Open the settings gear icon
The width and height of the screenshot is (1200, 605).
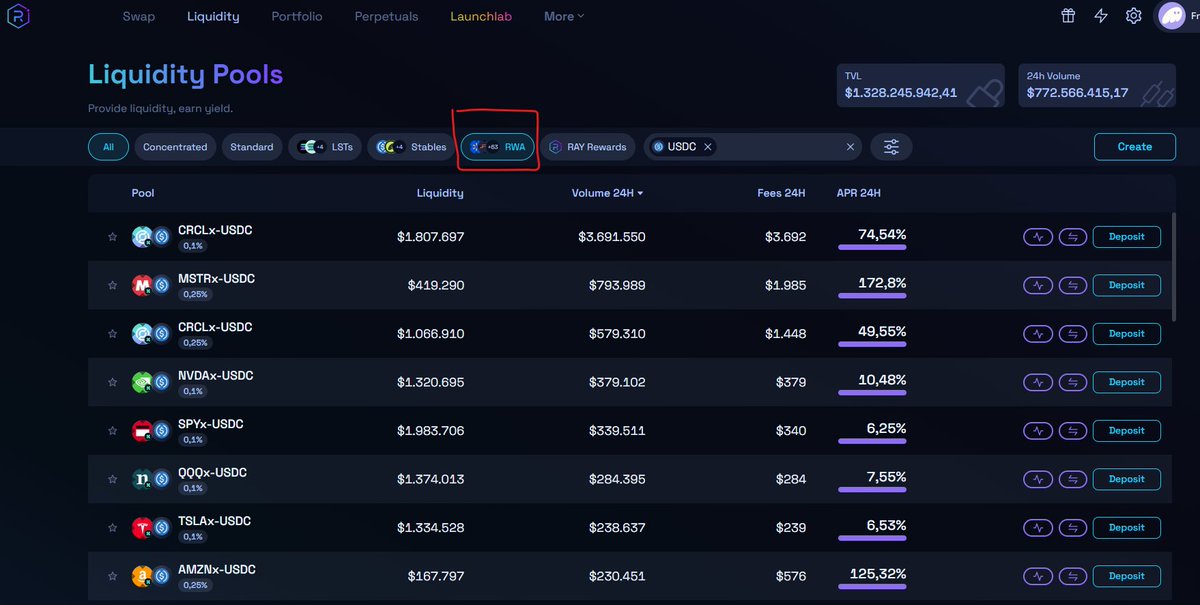pos(1133,16)
